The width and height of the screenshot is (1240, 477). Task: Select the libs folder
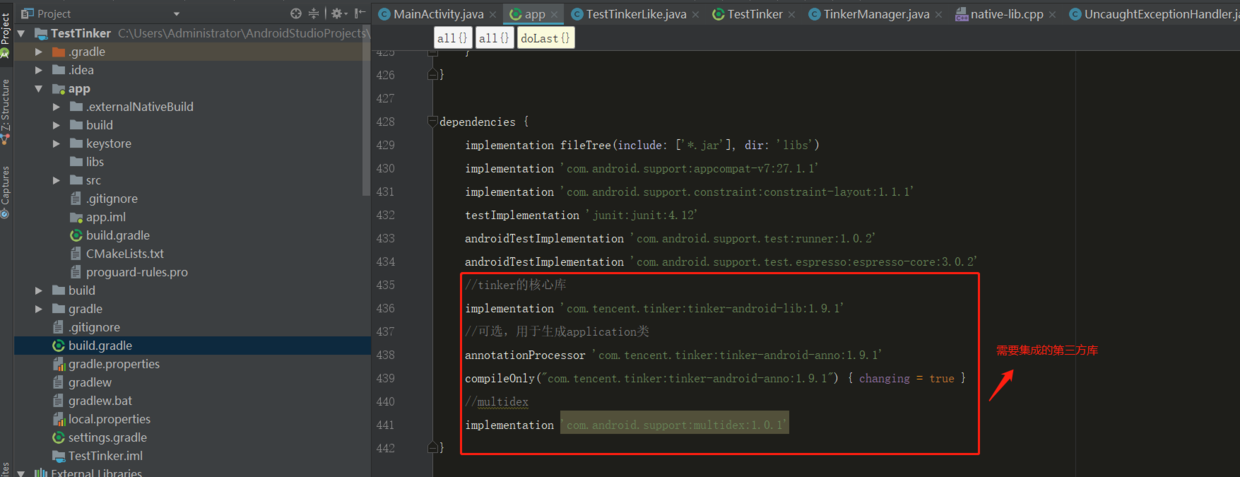[95, 162]
